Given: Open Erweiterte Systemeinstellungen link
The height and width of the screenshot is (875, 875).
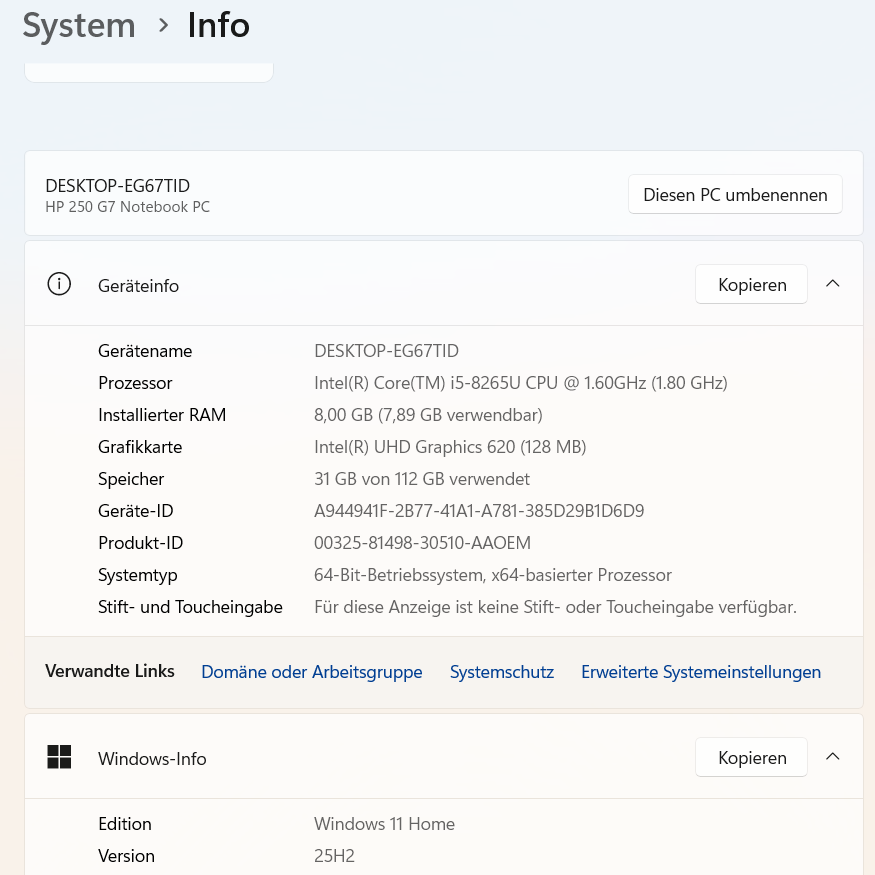Looking at the screenshot, I should click(701, 672).
